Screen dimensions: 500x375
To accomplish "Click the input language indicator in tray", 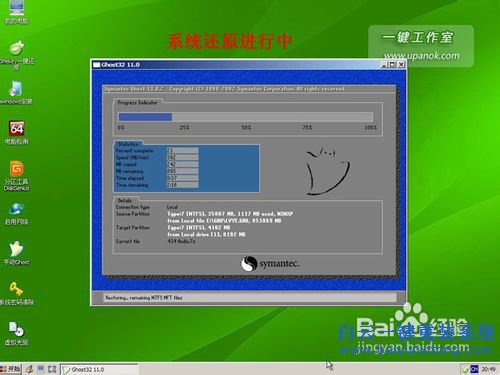I will [x=474, y=369].
